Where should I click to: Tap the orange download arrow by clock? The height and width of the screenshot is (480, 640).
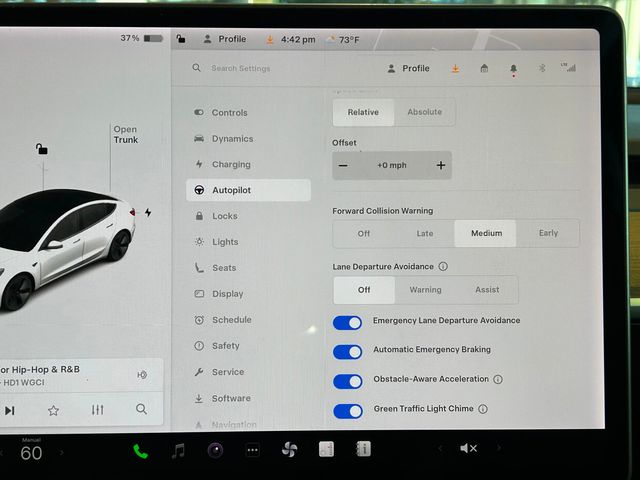point(269,40)
